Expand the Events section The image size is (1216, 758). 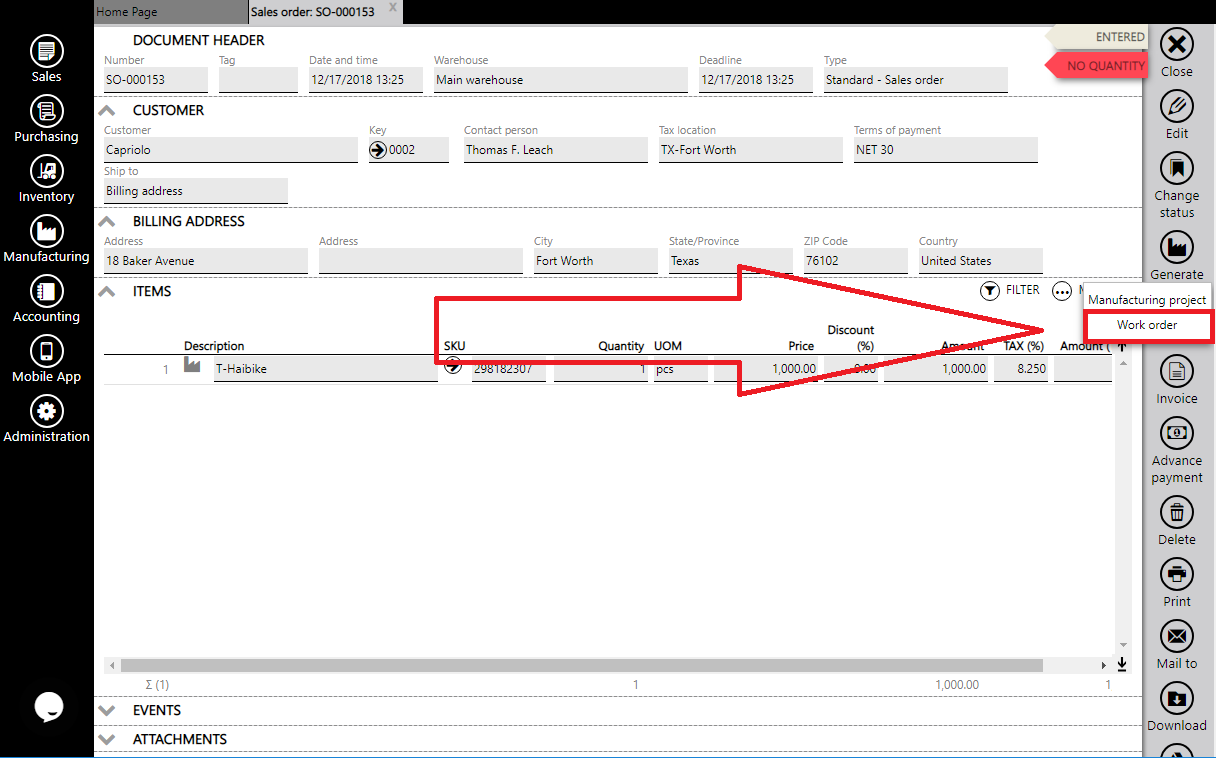pos(109,710)
